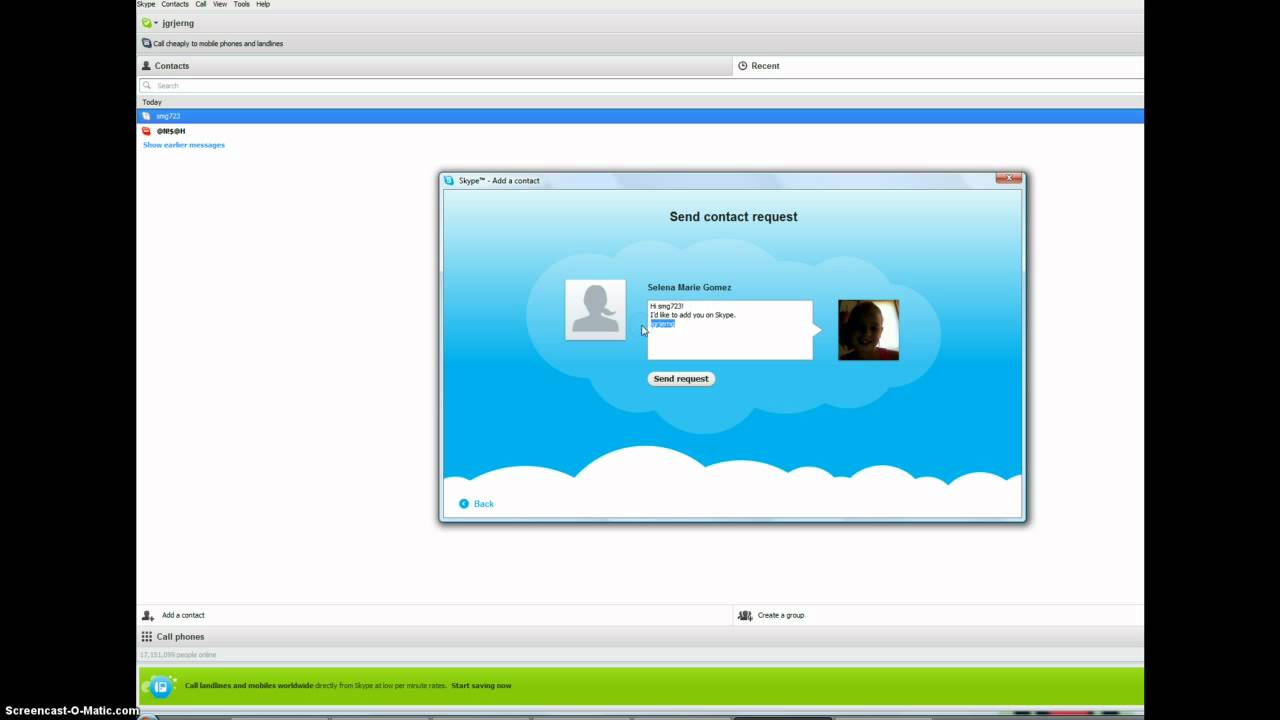Click Show earlier messages link
The width and height of the screenshot is (1280, 720).
coord(184,145)
